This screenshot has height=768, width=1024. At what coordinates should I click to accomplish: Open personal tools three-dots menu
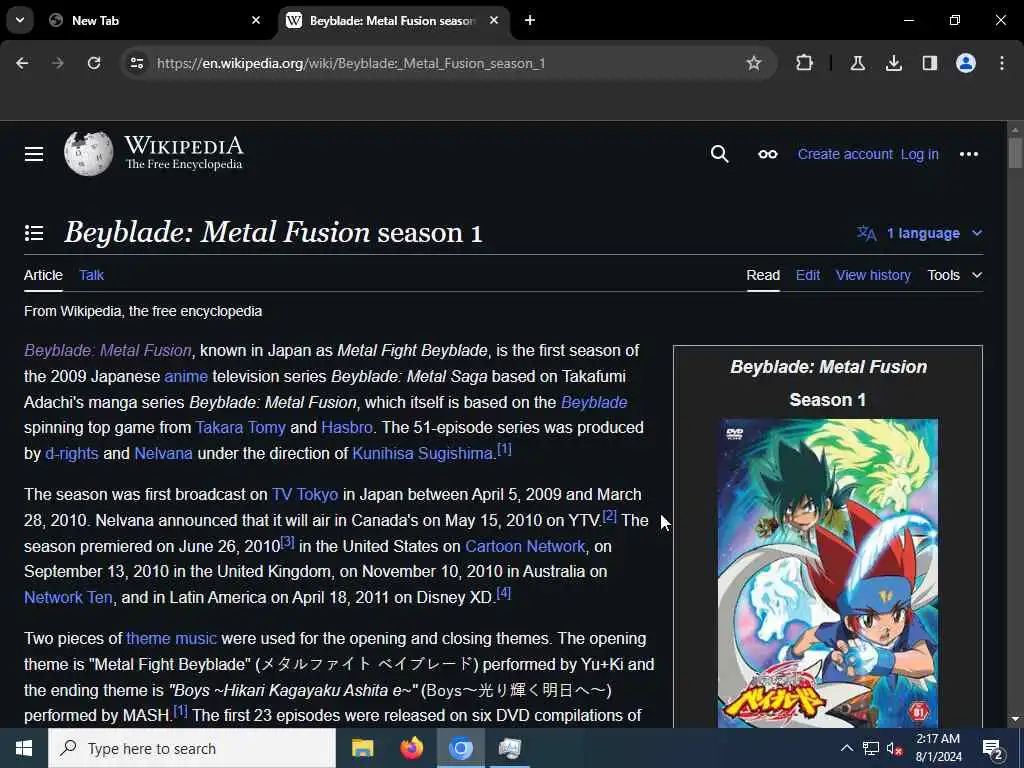click(x=968, y=154)
